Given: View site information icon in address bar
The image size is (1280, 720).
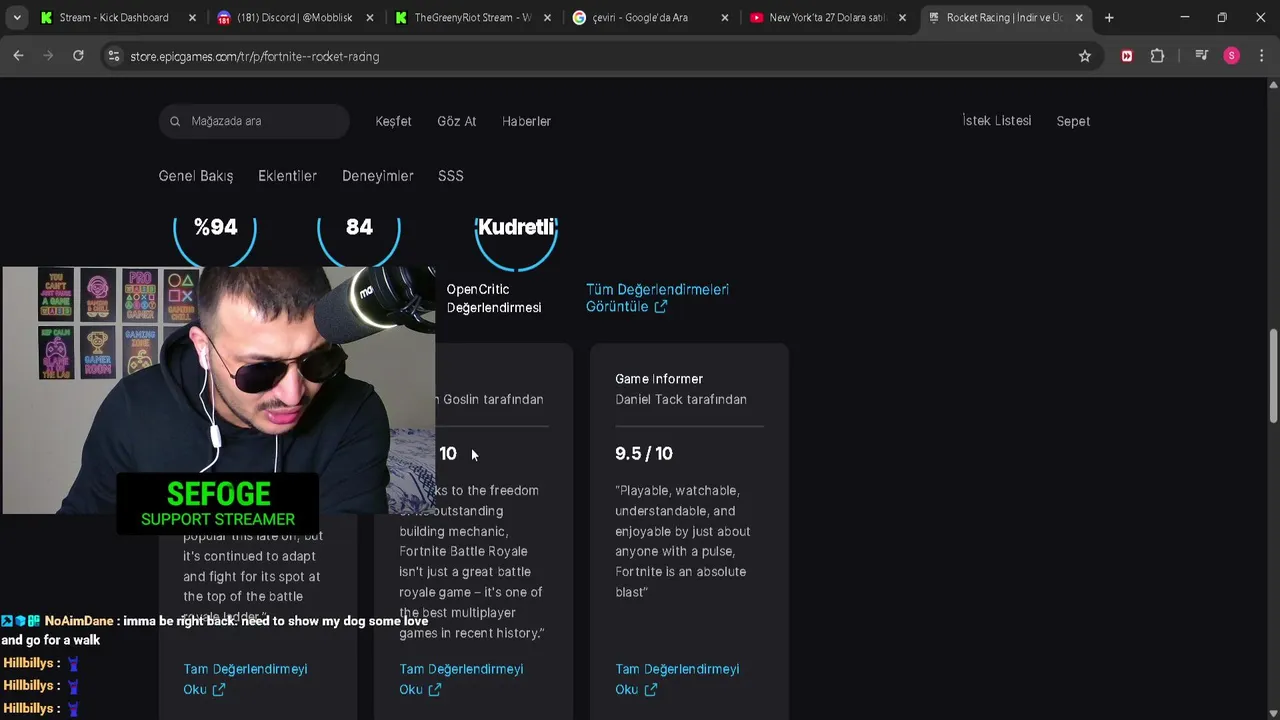Looking at the screenshot, I should (114, 56).
